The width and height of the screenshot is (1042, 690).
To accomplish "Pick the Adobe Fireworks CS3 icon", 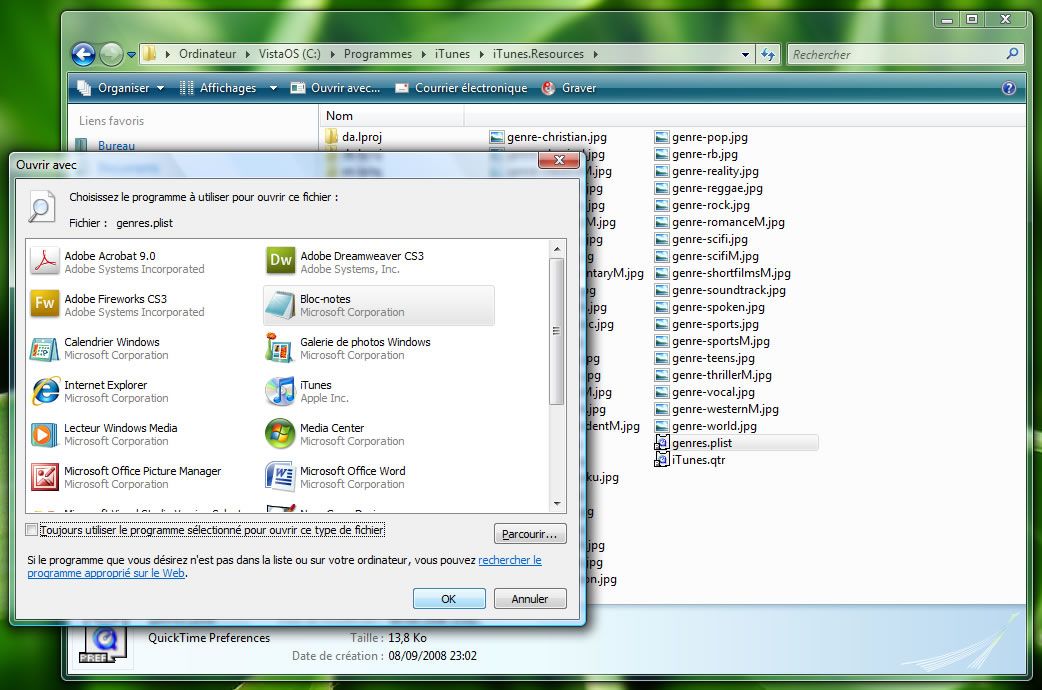I will [x=45, y=304].
